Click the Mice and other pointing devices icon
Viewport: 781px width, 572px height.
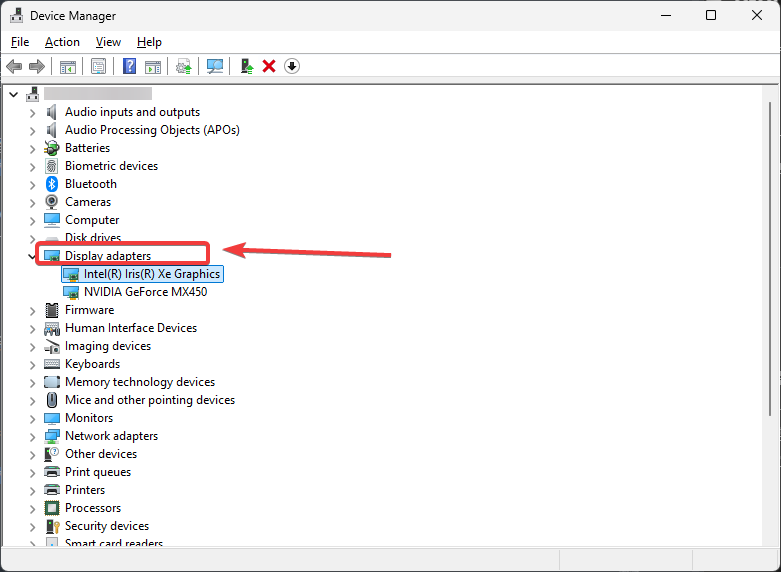[x=52, y=400]
